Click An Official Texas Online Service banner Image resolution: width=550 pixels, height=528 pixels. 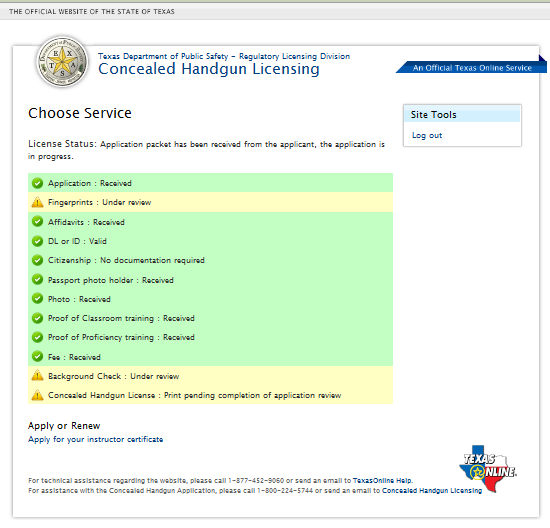pyautogui.click(x=472, y=67)
